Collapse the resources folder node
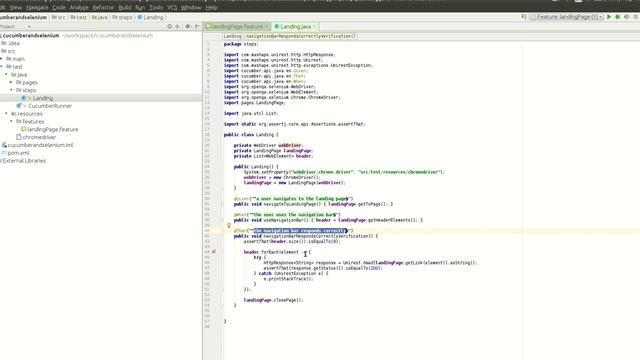The image size is (640, 360). point(7,113)
